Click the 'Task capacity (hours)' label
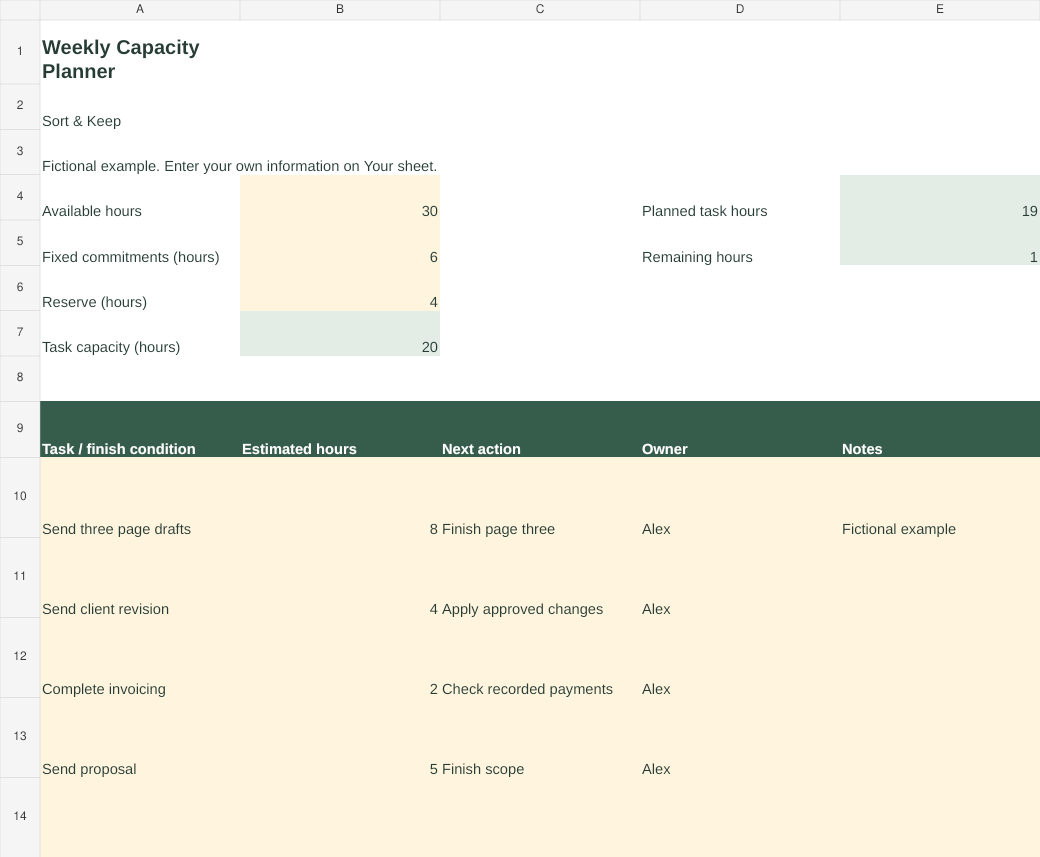The width and height of the screenshot is (1040, 857). (x=140, y=334)
